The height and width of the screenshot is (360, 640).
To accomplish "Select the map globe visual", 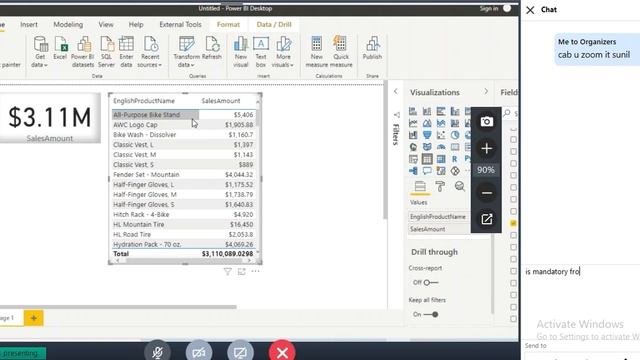I will pos(413,147).
